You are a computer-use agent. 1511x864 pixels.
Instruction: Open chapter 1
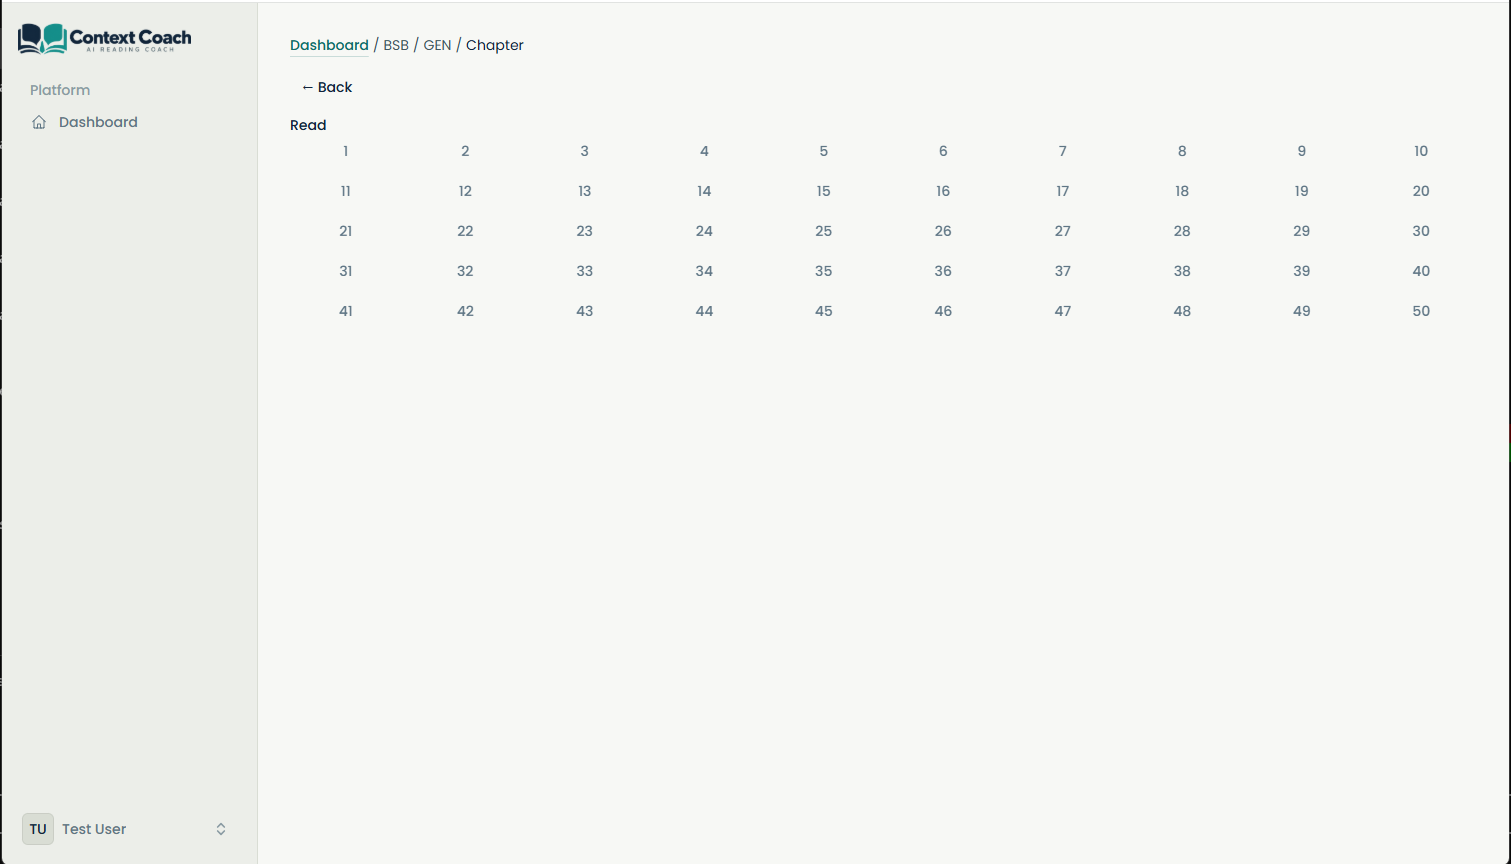[346, 151]
